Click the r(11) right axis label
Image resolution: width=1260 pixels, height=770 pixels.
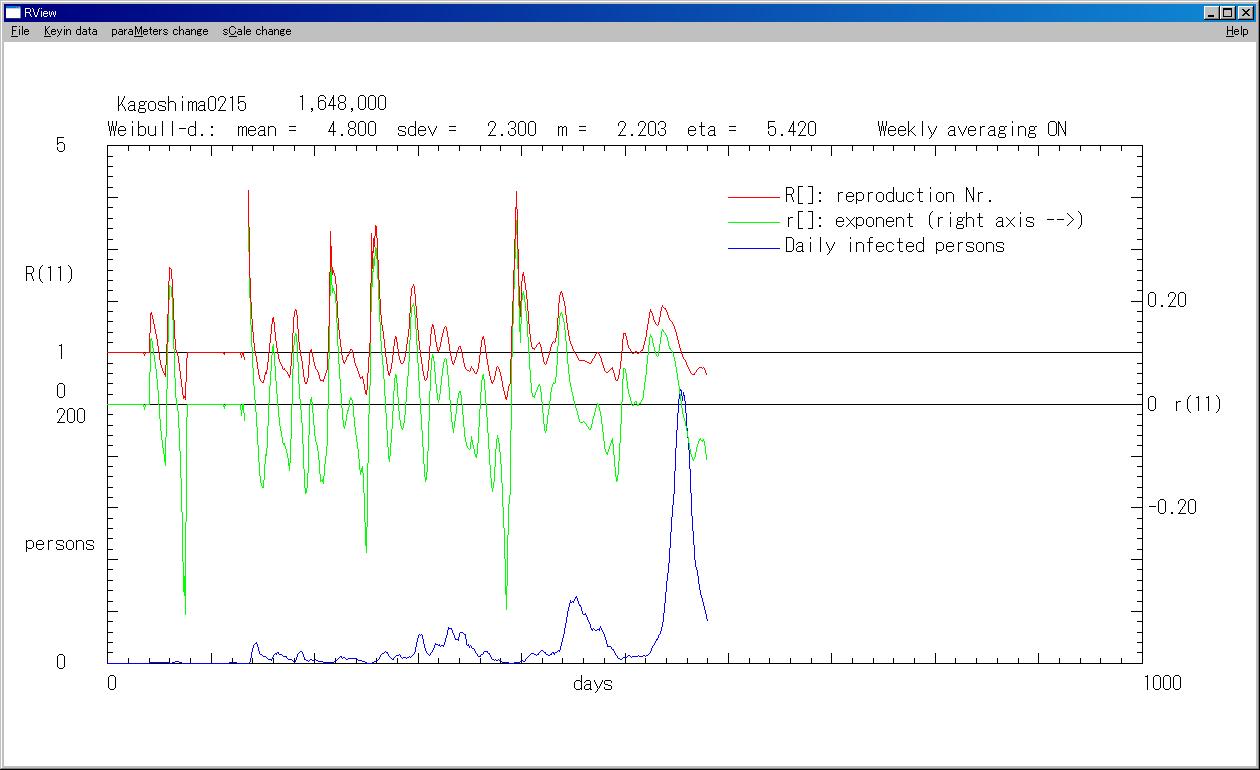point(1197,404)
